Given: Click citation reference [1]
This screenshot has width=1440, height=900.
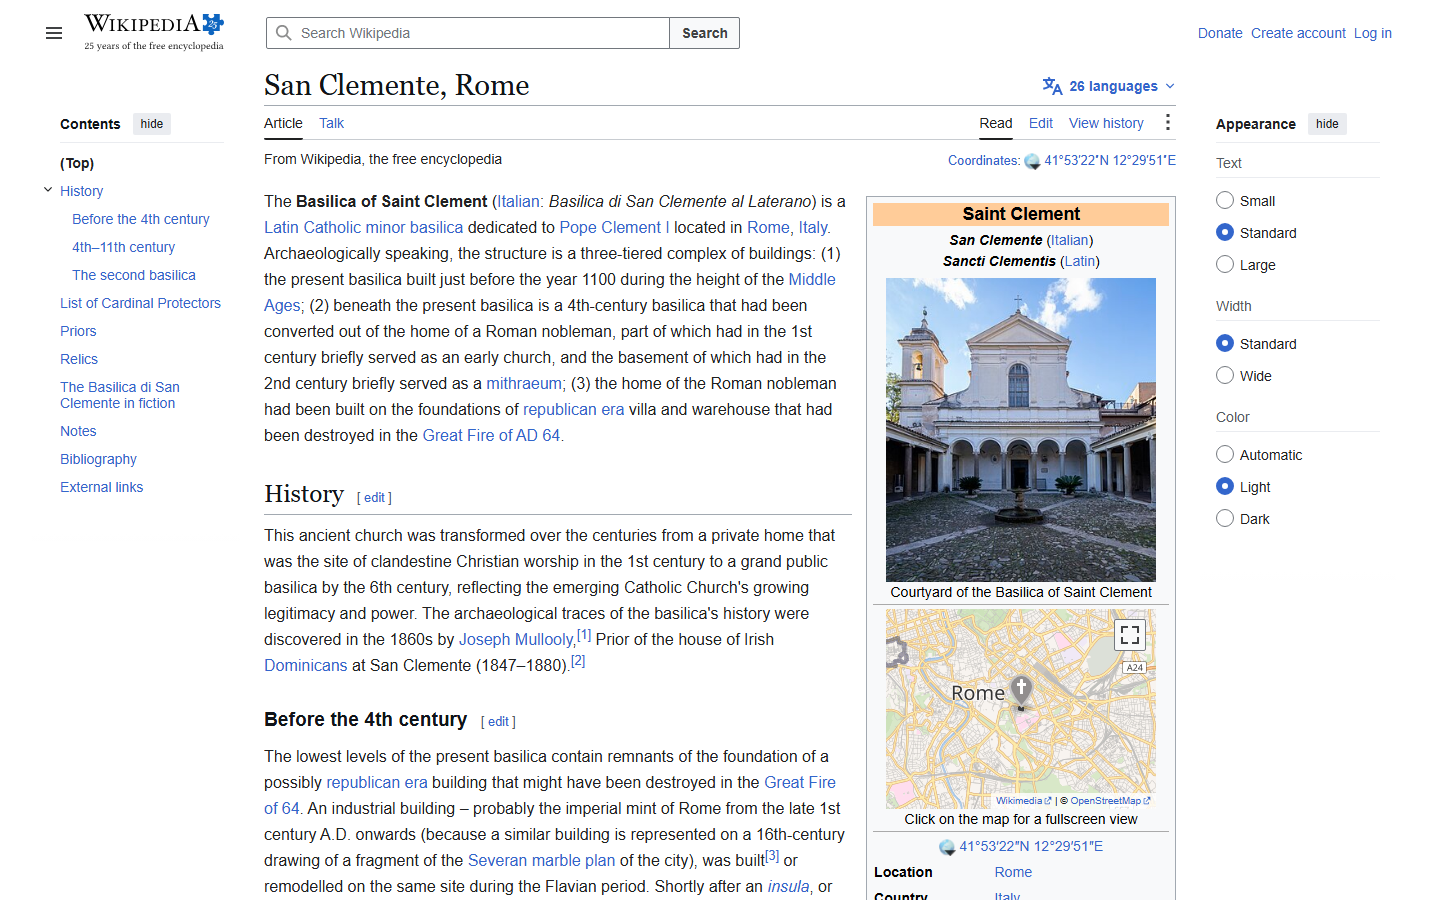Looking at the screenshot, I should (x=584, y=634).
